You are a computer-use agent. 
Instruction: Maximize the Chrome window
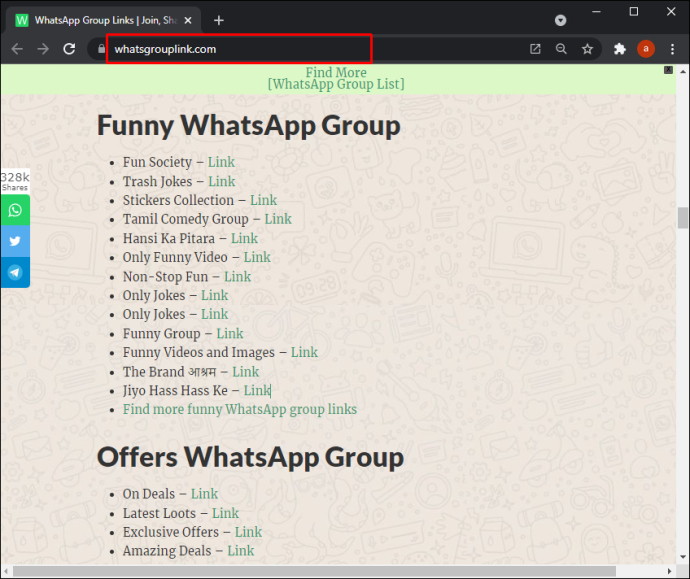click(634, 12)
